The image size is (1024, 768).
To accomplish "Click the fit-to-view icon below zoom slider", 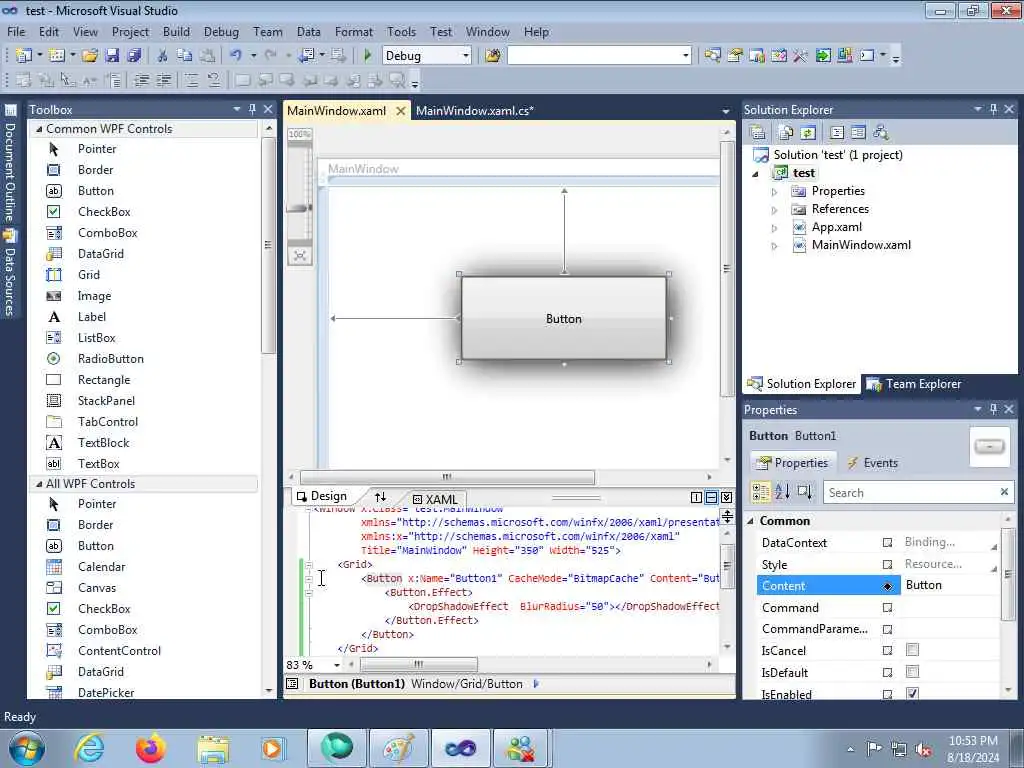I will click(x=300, y=255).
